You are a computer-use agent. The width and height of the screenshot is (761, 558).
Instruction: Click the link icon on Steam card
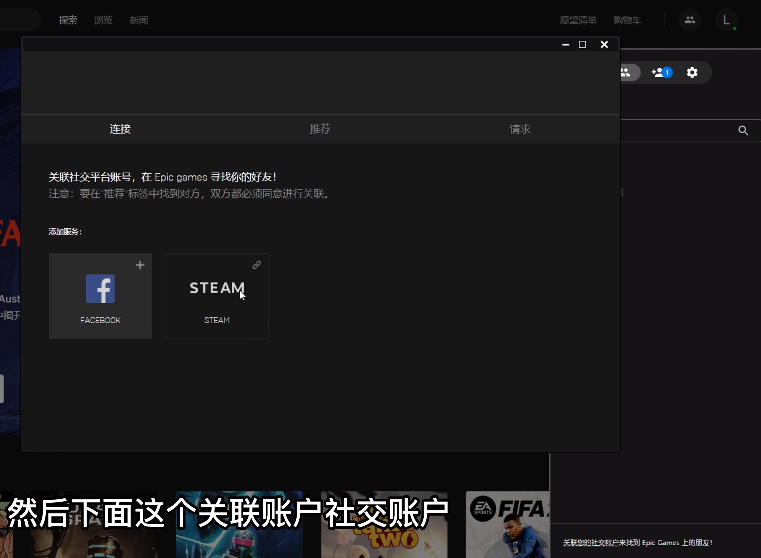[x=256, y=265]
